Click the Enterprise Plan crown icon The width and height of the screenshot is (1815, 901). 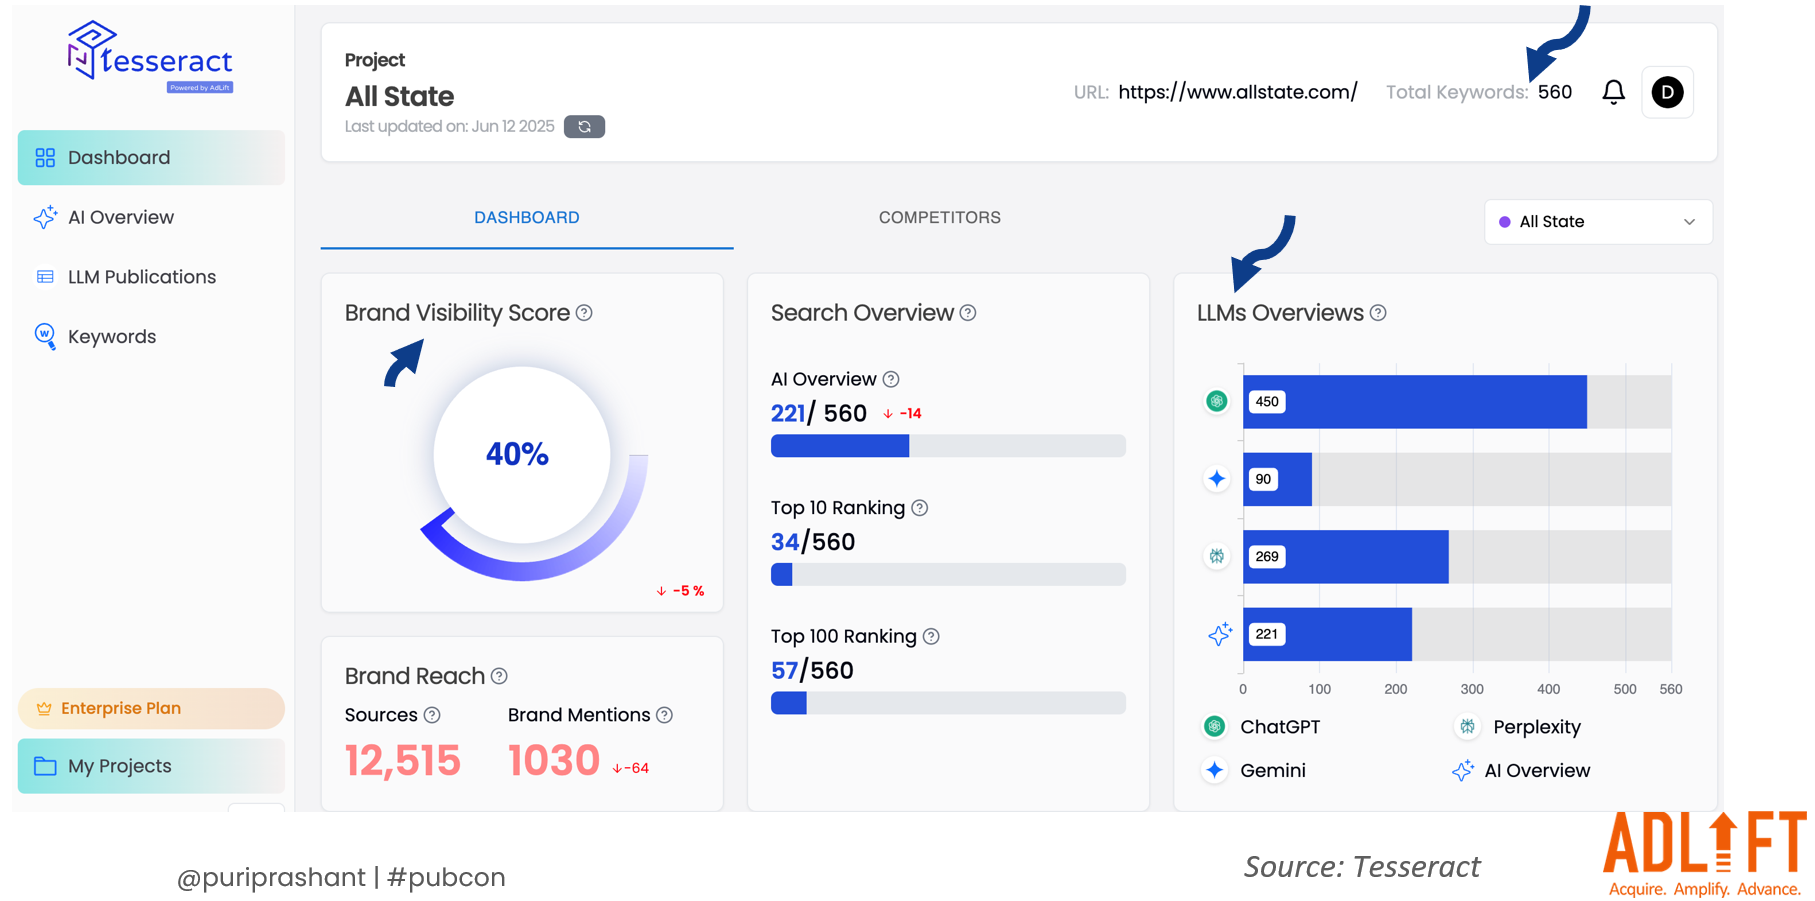[44, 708]
